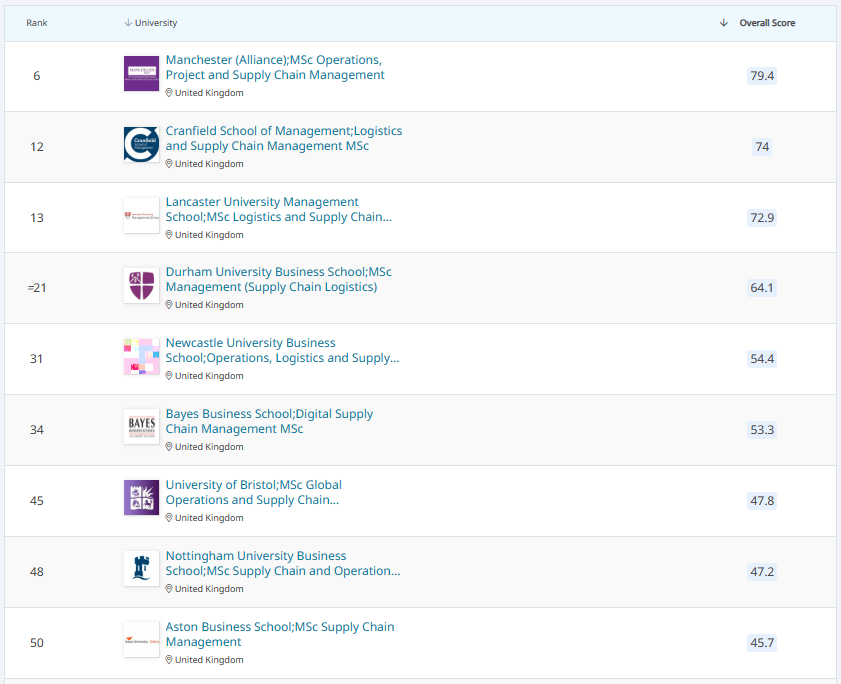Screen dimensions: 841x684
Task: Open Cranfield Logistics and Supply Chain link
Action: click(284, 138)
